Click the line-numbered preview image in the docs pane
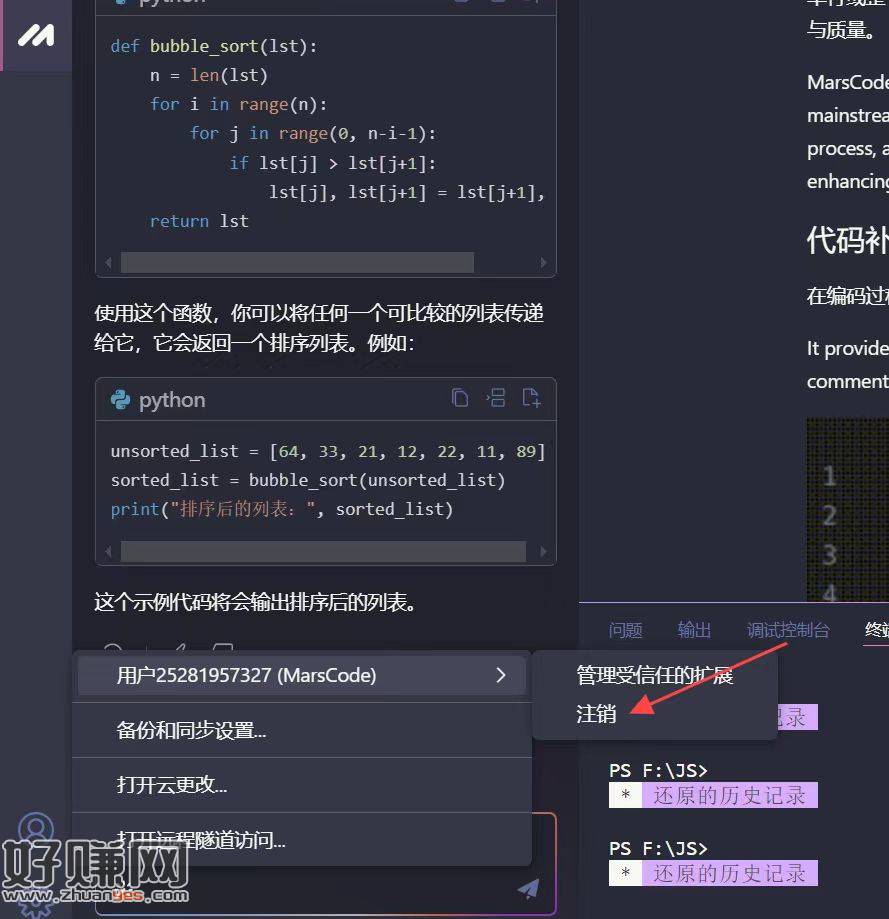Viewport: 889px width, 919px height. (847, 509)
